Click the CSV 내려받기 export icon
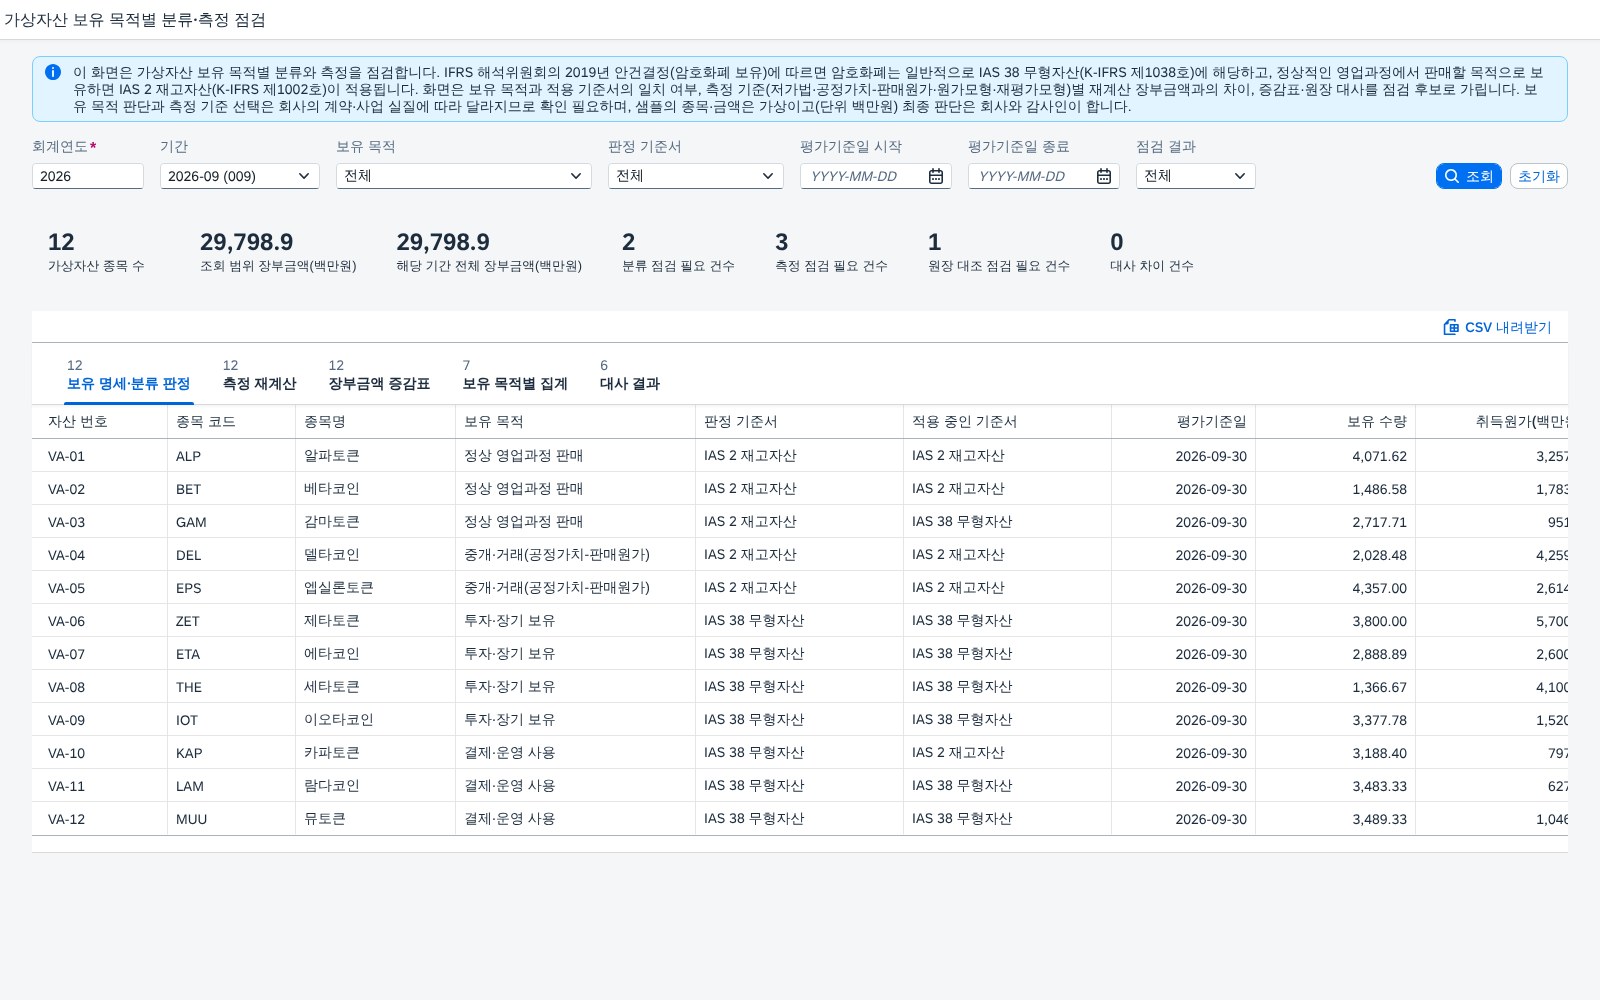Viewport: 1600px width, 1000px height. [1451, 327]
